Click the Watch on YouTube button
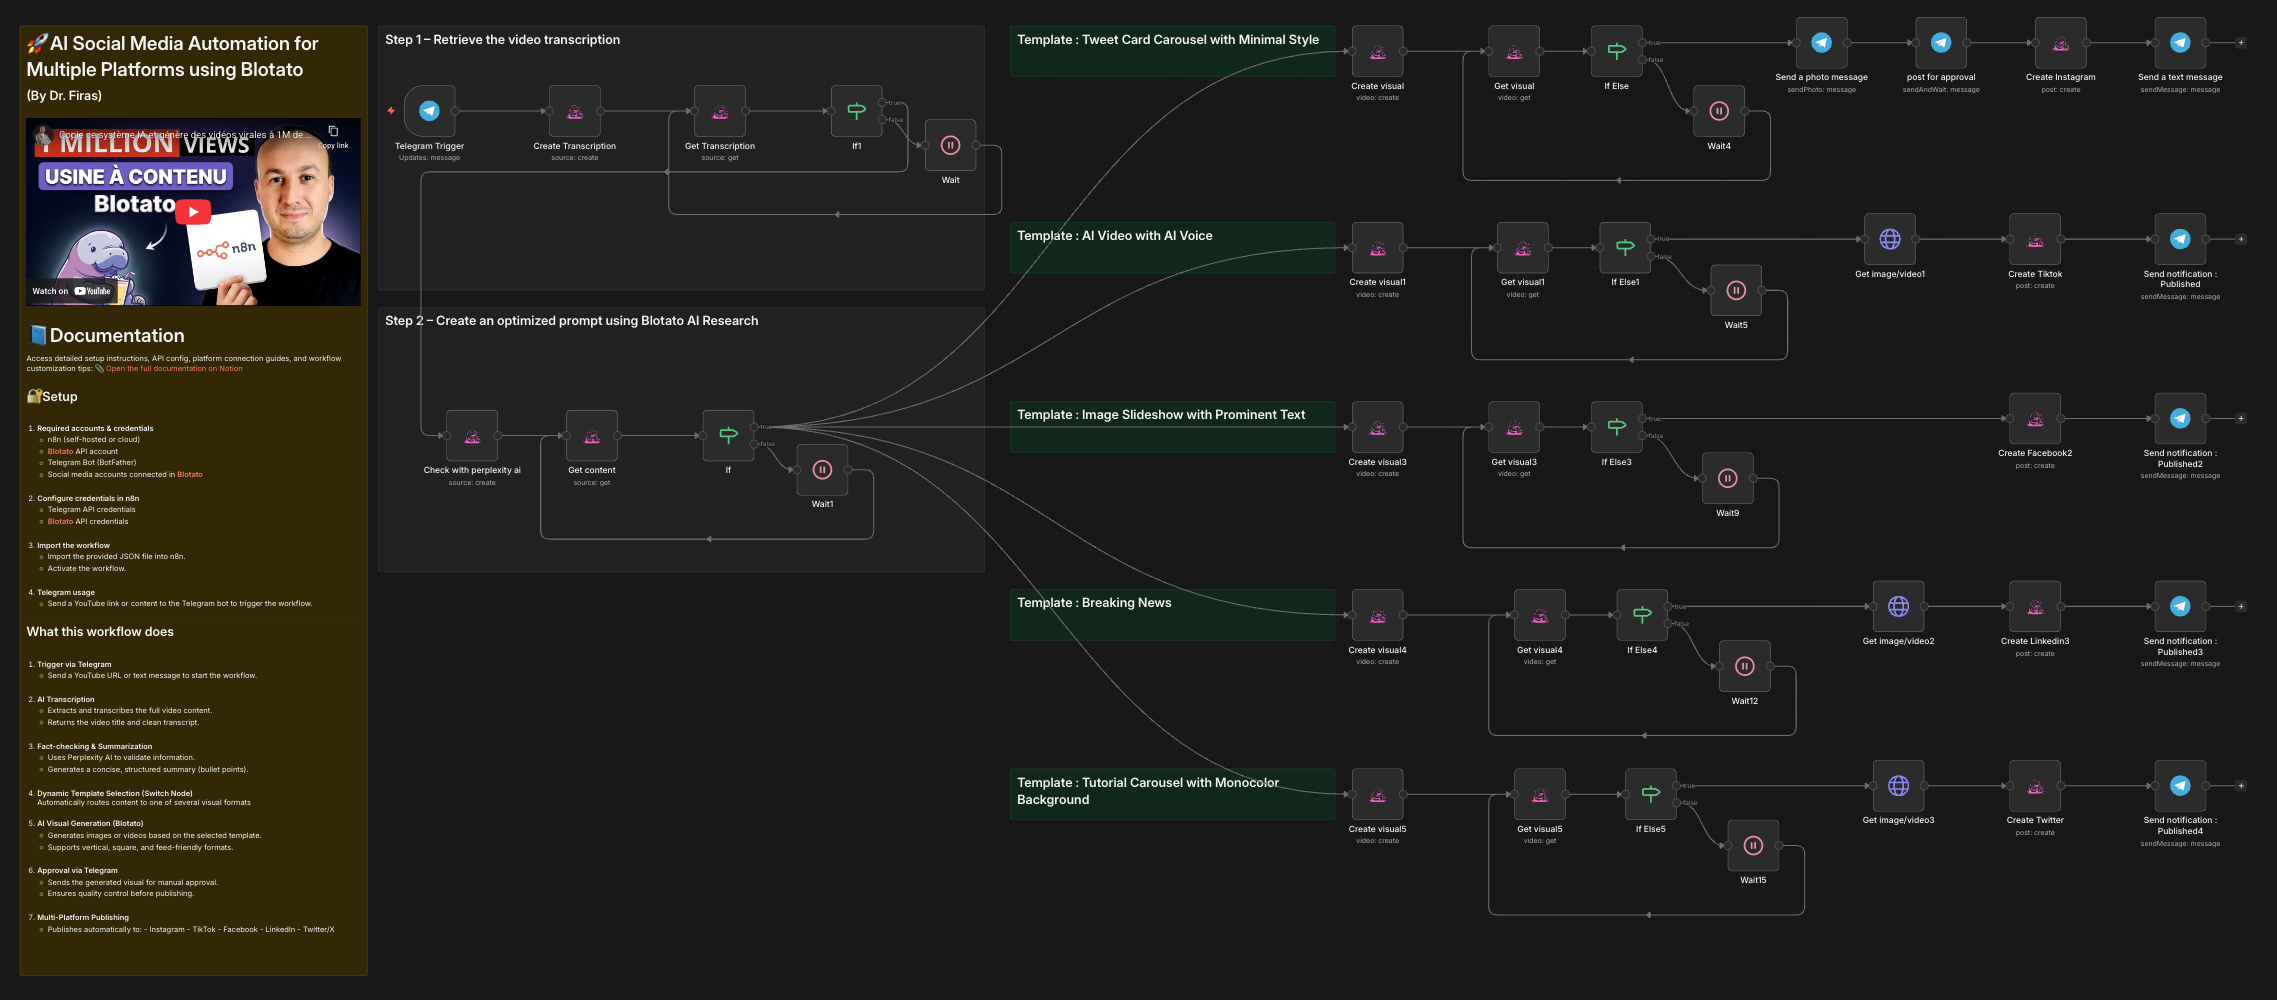Image resolution: width=2277 pixels, height=1000 pixels. (74, 290)
